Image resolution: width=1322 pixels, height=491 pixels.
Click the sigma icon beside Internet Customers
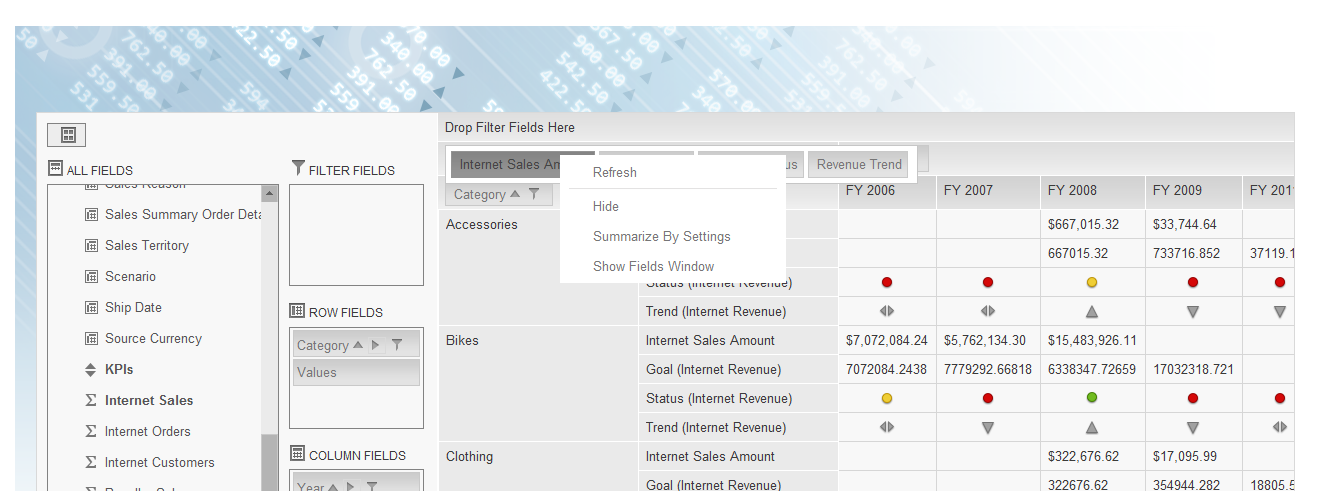pyautogui.click(x=91, y=462)
